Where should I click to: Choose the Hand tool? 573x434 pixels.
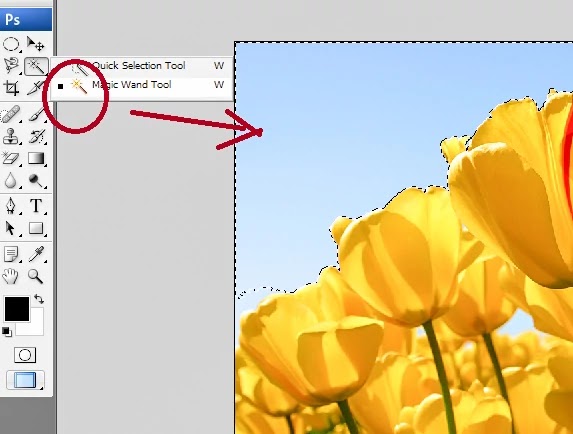pyautogui.click(x=10, y=277)
